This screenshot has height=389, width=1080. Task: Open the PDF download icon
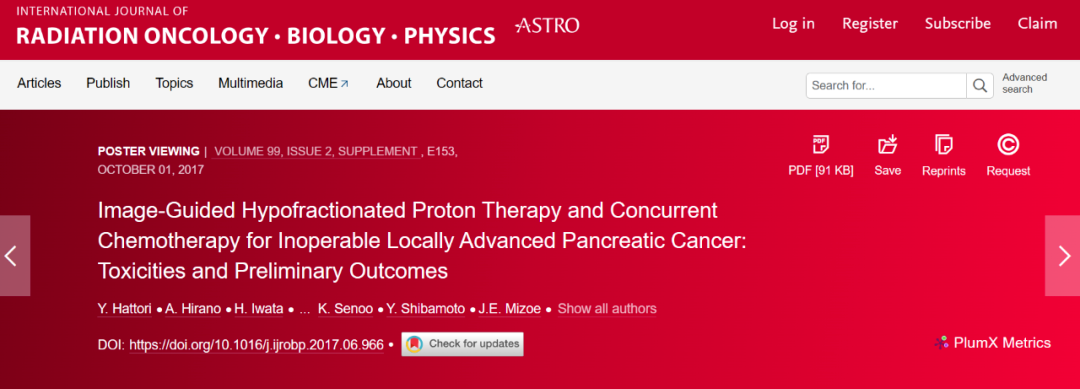[x=820, y=145]
